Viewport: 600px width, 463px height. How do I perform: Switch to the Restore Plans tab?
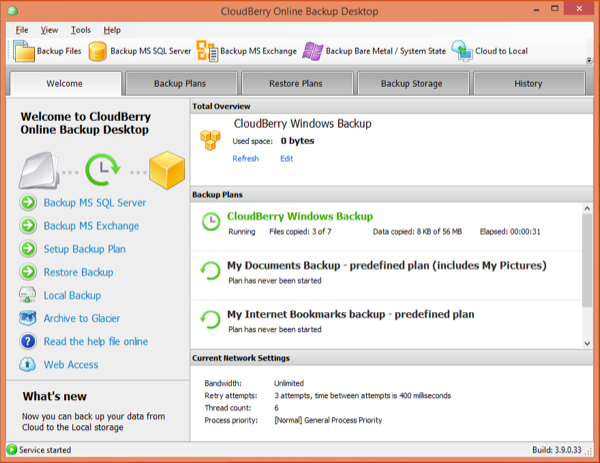296,83
